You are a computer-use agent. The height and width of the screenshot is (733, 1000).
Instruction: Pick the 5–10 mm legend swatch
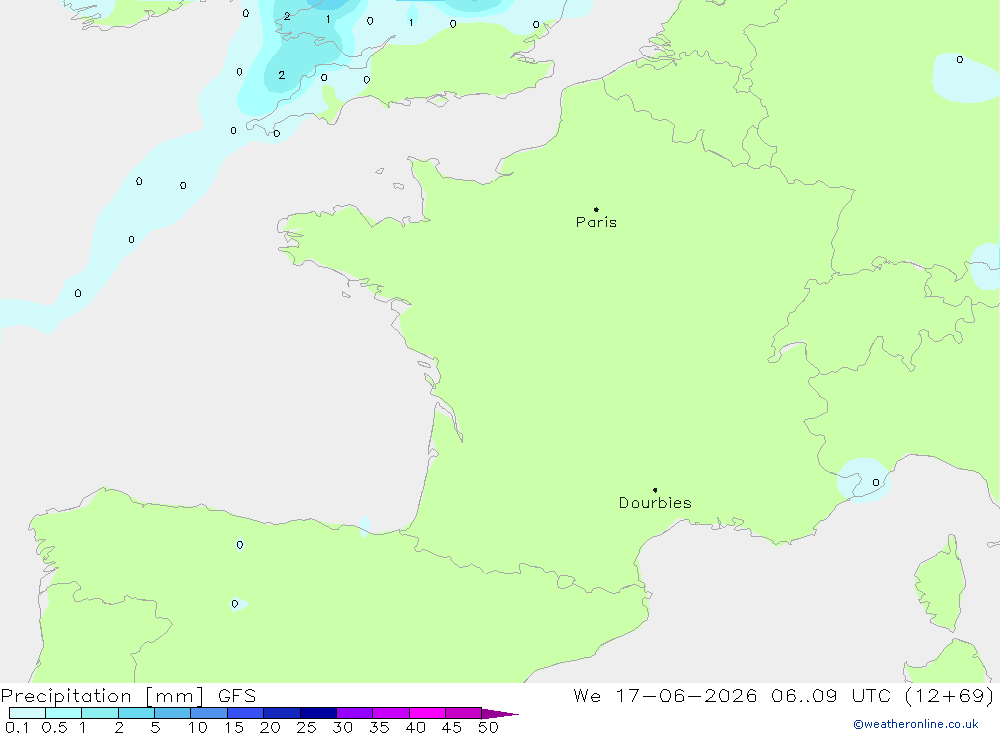(x=173, y=713)
